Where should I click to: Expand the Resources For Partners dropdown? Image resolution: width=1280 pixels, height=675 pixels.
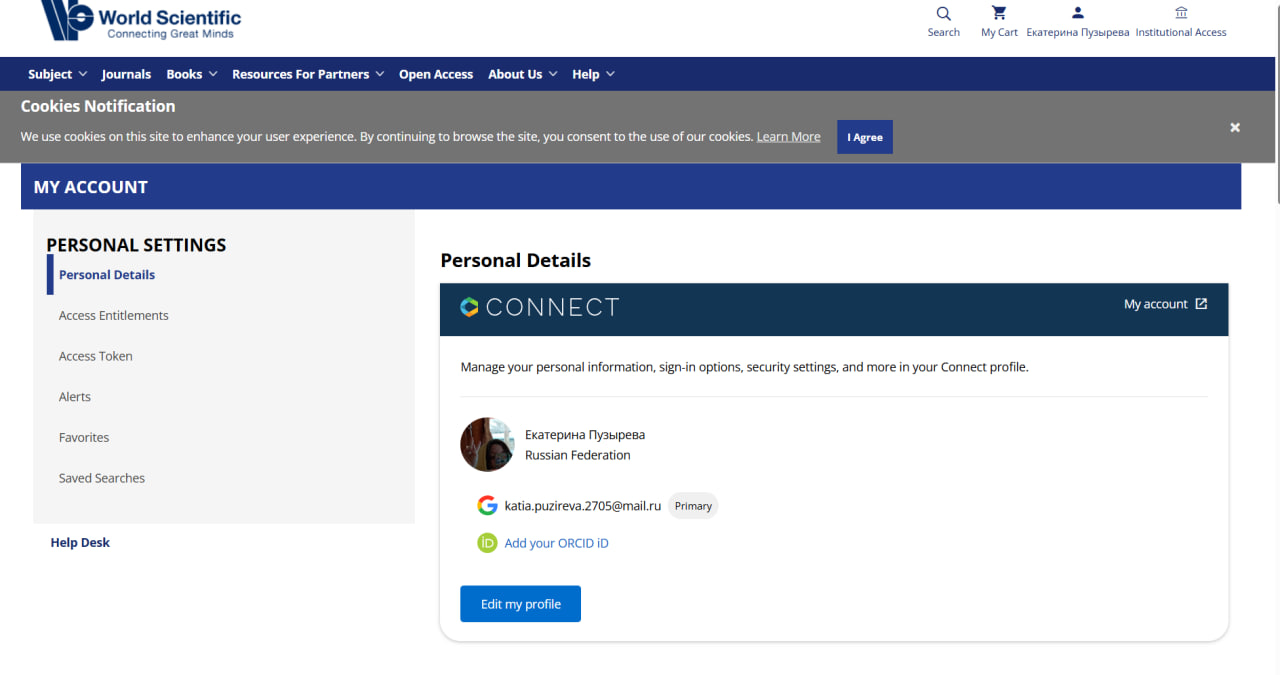[x=307, y=74]
